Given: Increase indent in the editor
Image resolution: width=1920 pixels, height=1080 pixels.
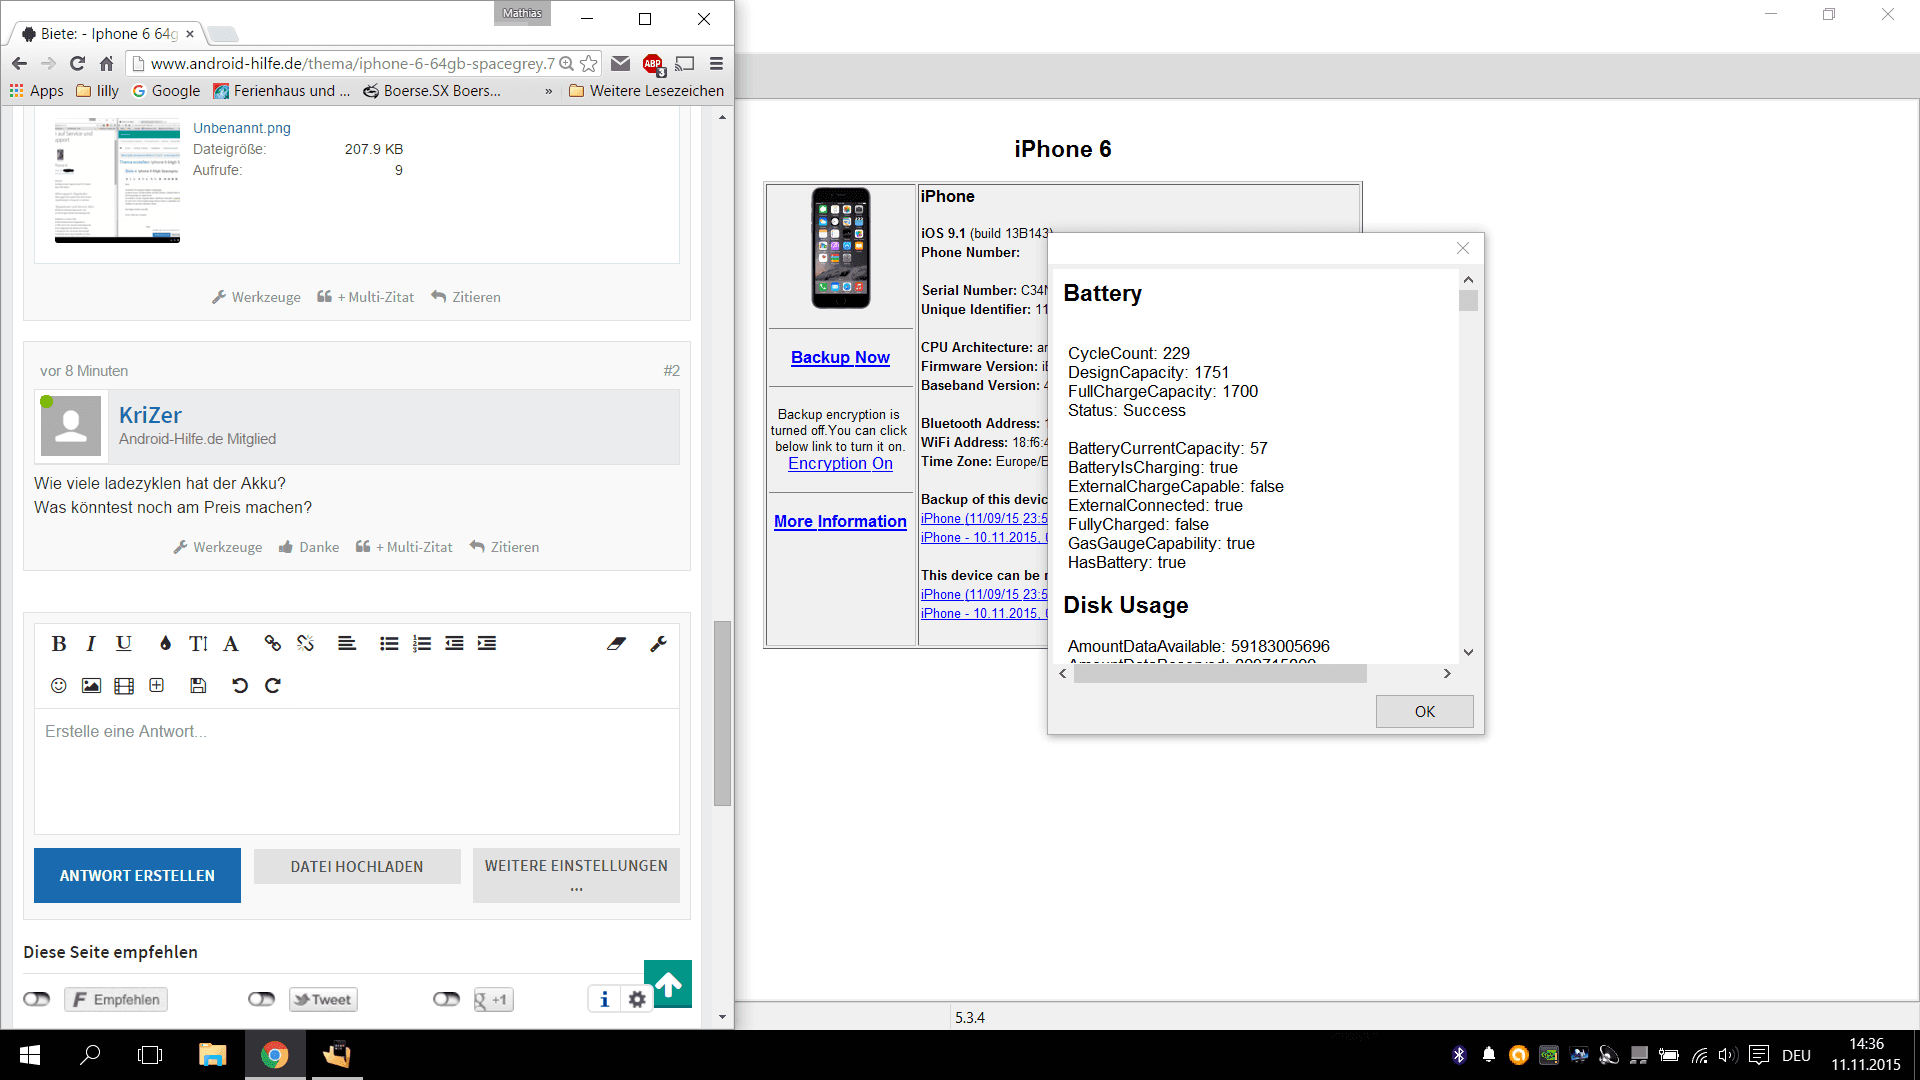Looking at the screenshot, I should pyautogui.click(x=487, y=644).
